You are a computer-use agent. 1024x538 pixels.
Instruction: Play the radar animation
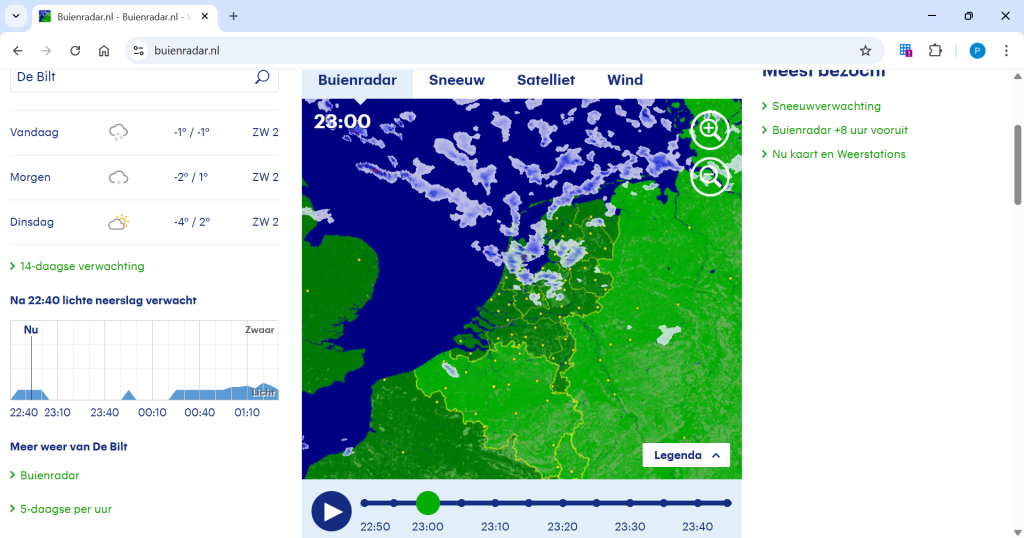(x=332, y=511)
